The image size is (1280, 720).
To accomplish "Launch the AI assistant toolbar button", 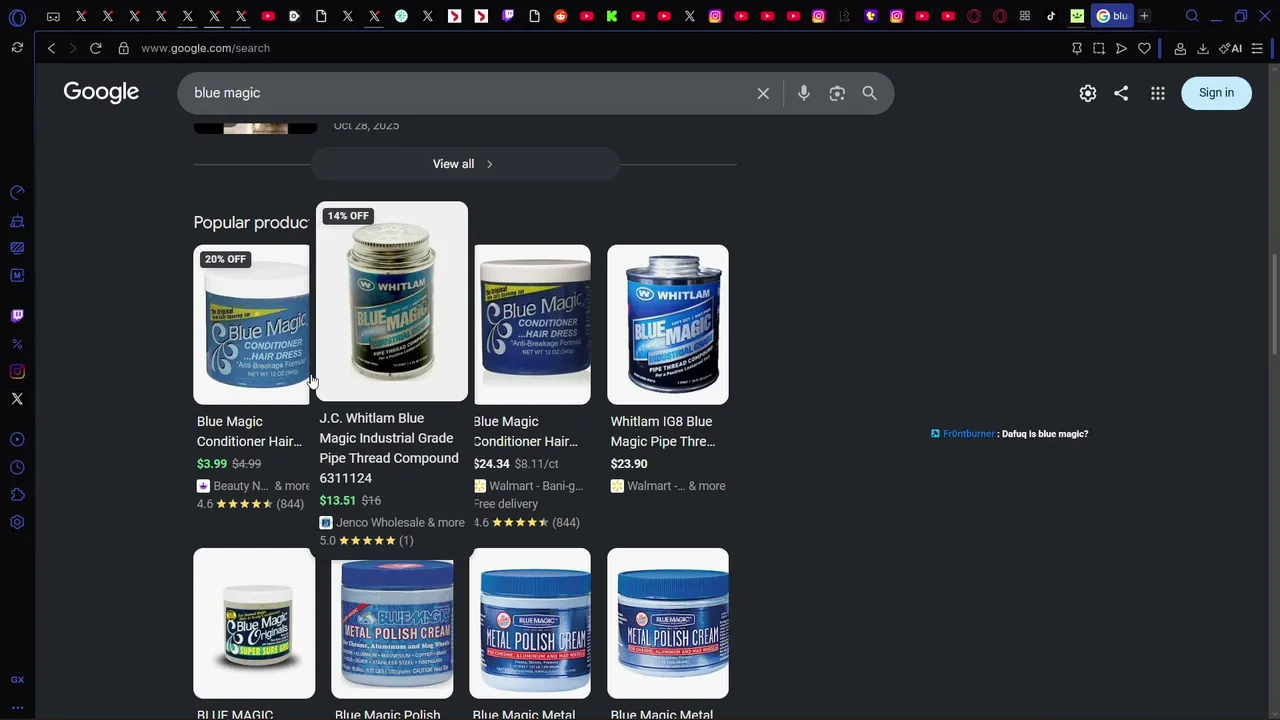I will pyautogui.click(x=1231, y=48).
